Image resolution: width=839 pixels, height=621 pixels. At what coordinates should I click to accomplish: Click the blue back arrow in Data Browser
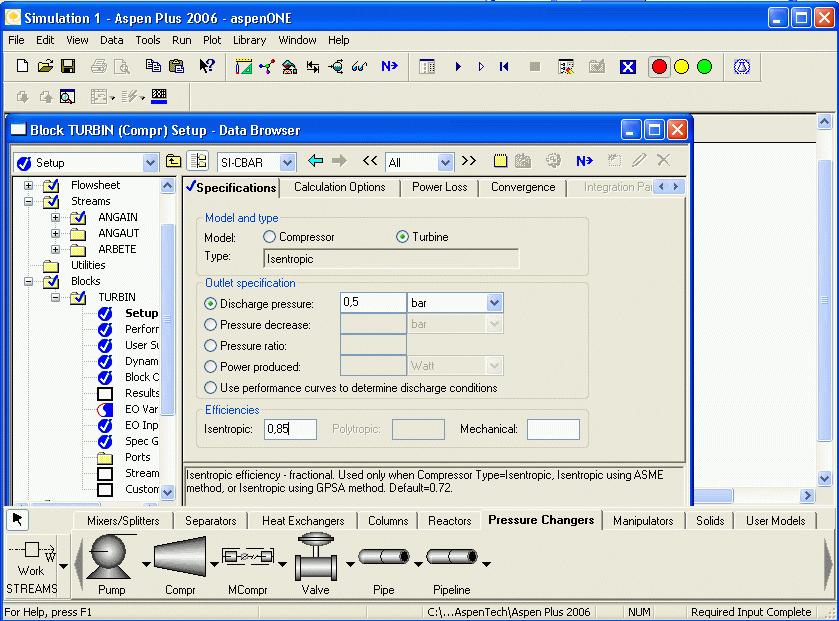(316, 160)
